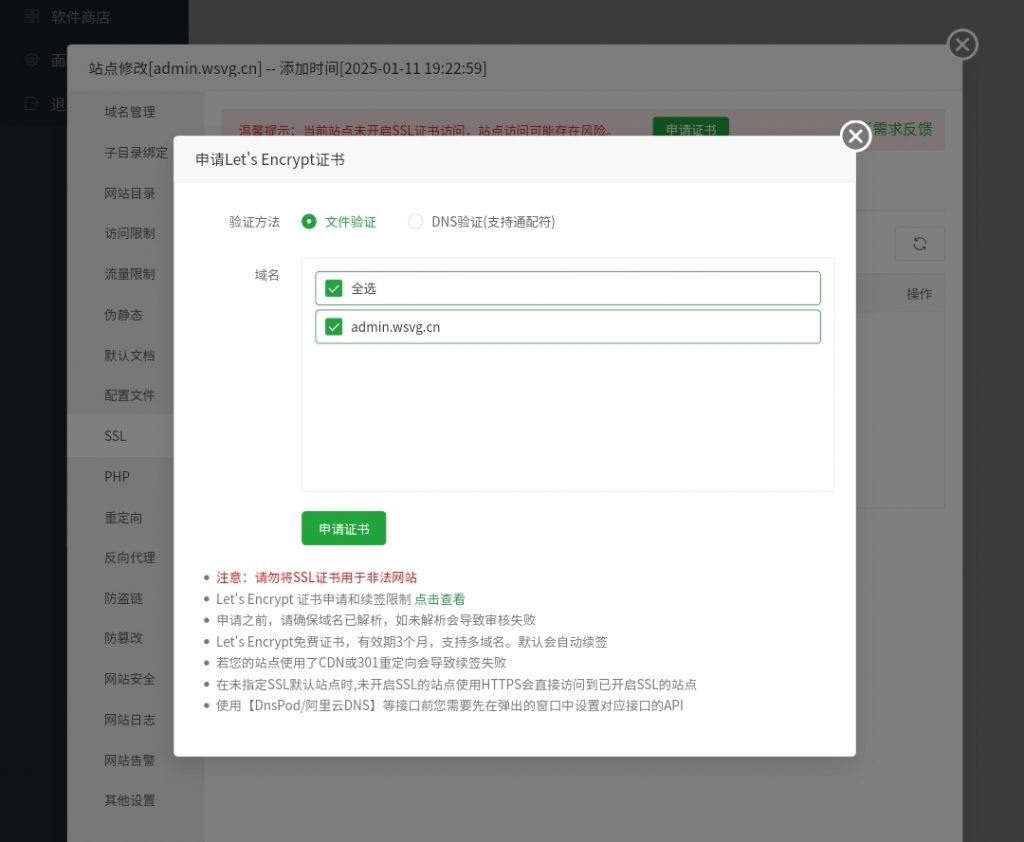The image size is (1024, 842).
Task: Select the 反向代理 tab
Action: 130,558
